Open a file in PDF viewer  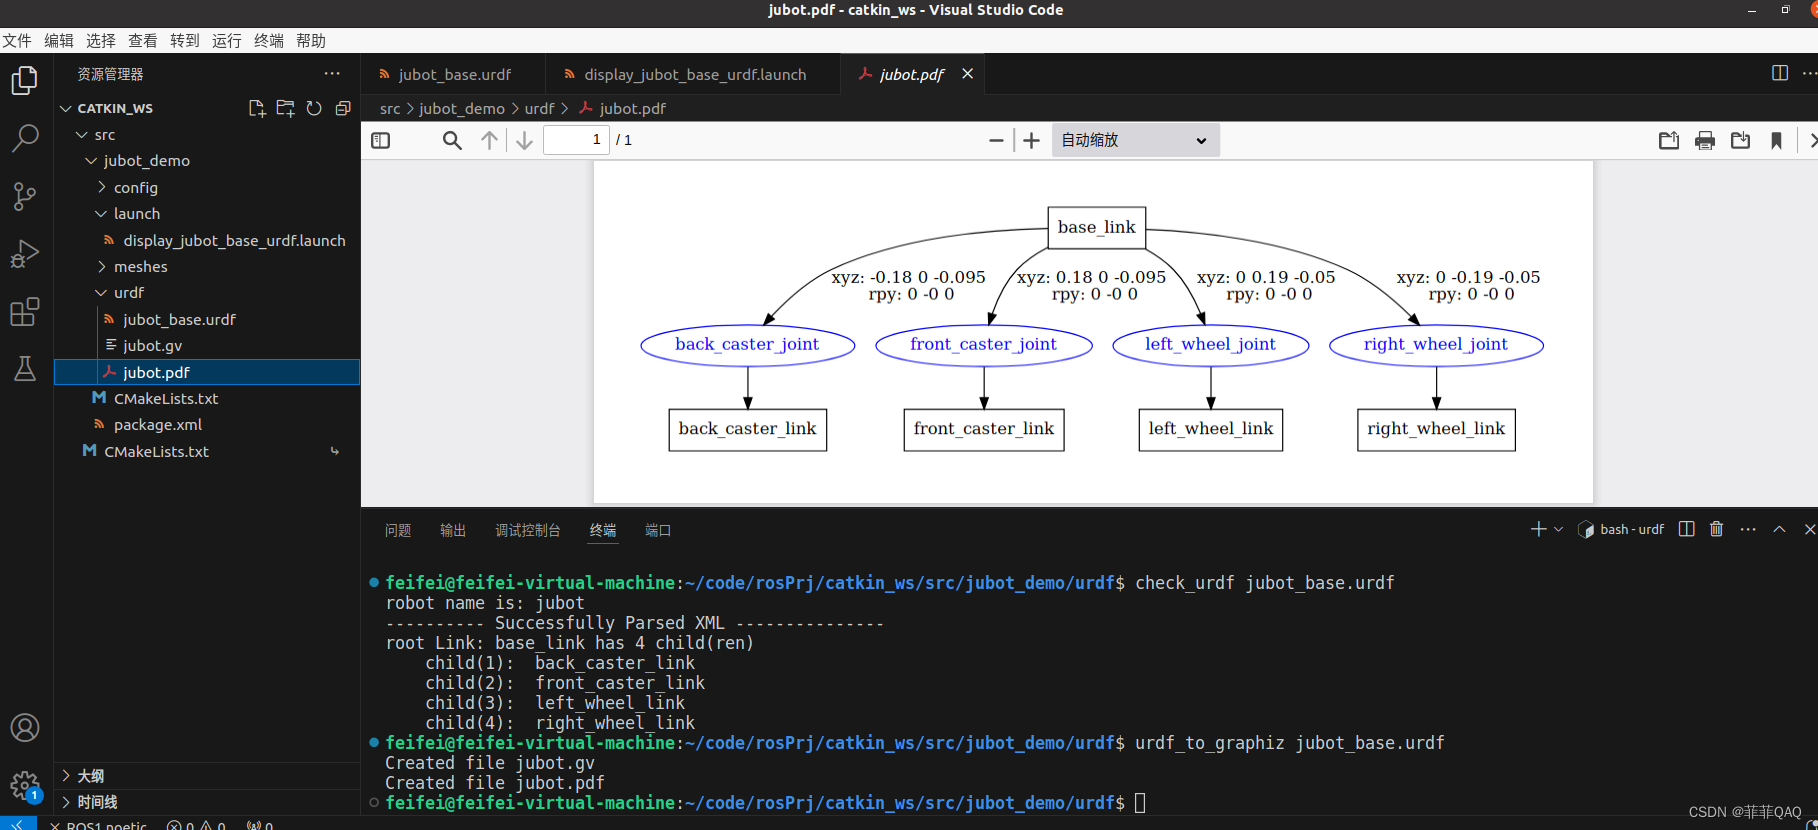[1669, 140]
